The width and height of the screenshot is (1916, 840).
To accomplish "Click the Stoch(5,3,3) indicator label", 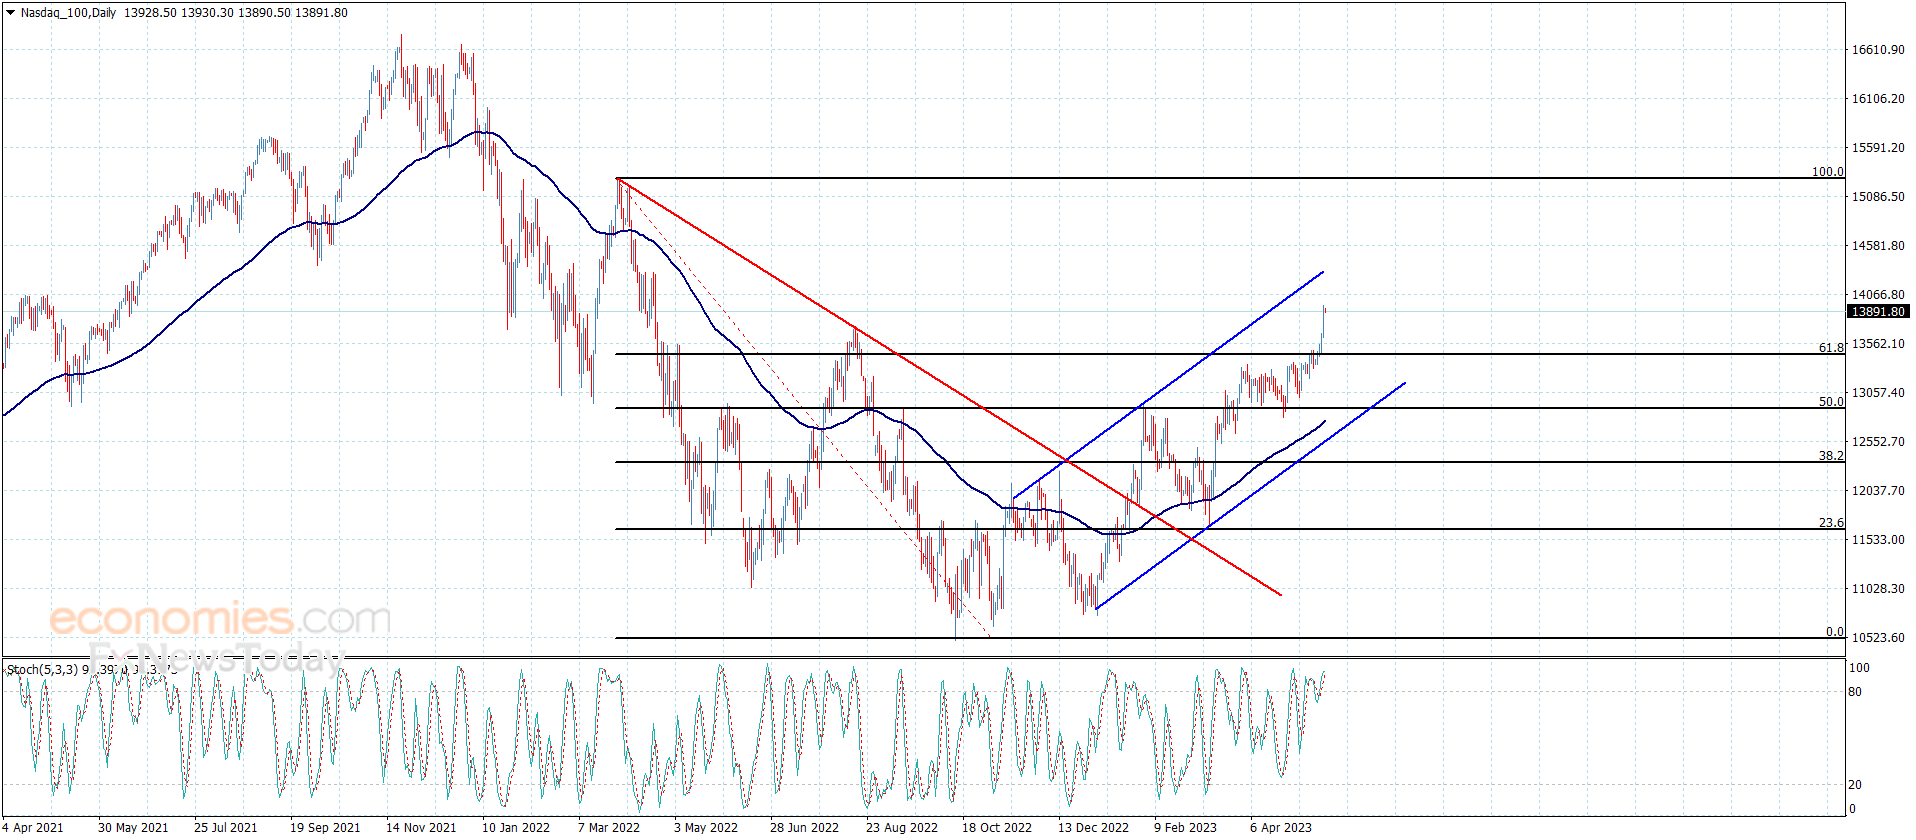I will pos(42,669).
